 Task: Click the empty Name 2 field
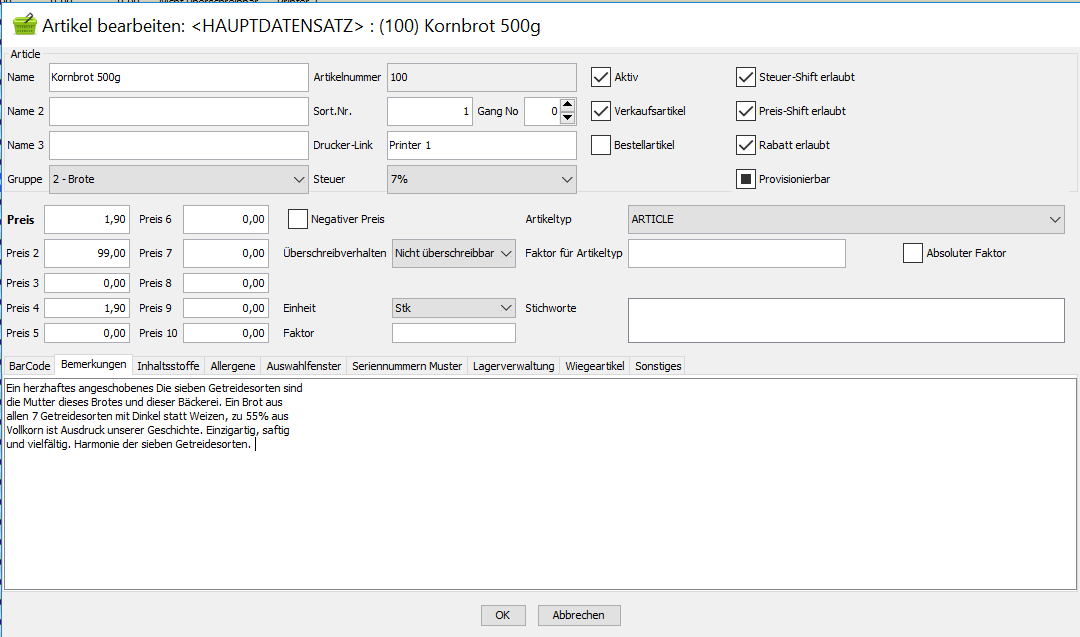(x=178, y=111)
